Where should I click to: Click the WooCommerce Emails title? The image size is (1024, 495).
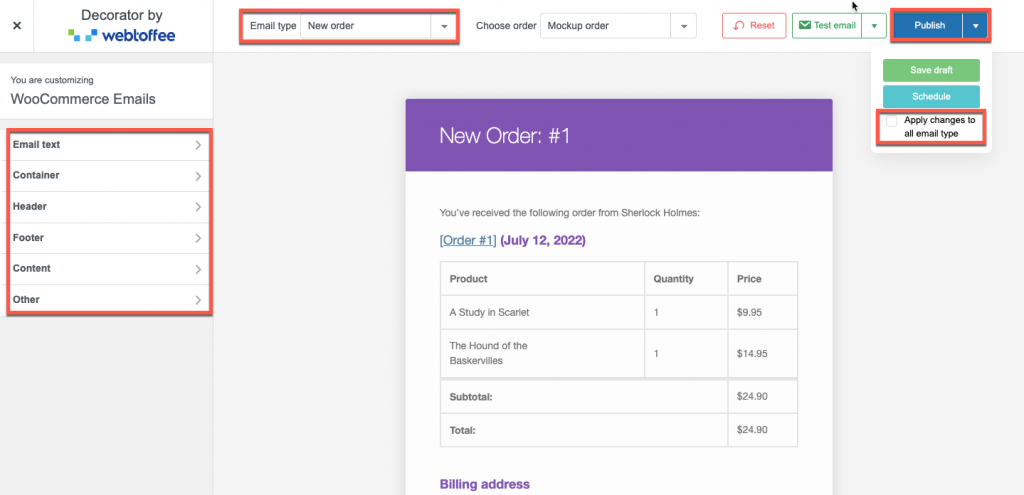[x=83, y=99]
